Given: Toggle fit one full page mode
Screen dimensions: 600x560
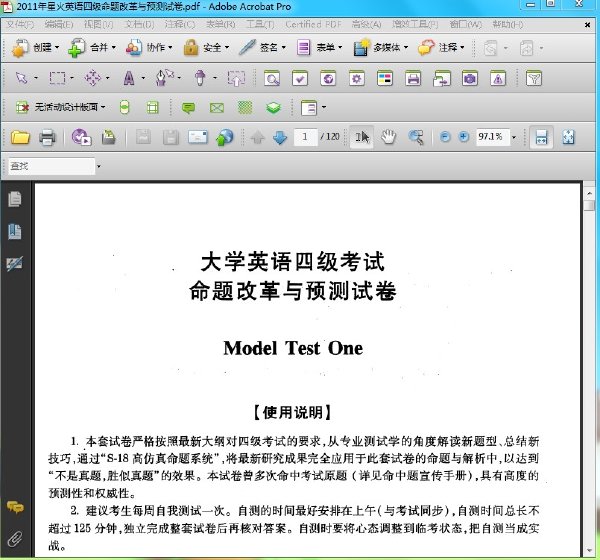Looking at the screenshot, I should coord(568,137).
